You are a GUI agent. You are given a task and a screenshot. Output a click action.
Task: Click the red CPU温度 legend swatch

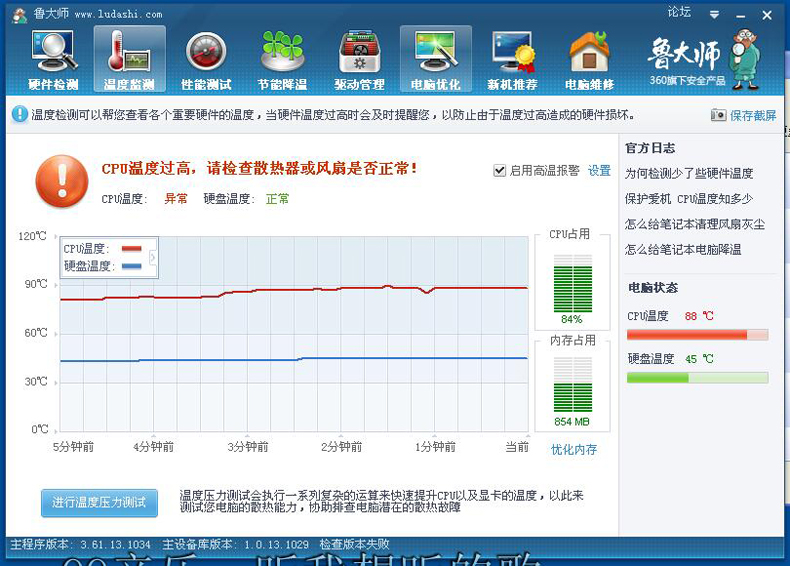point(131,248)
